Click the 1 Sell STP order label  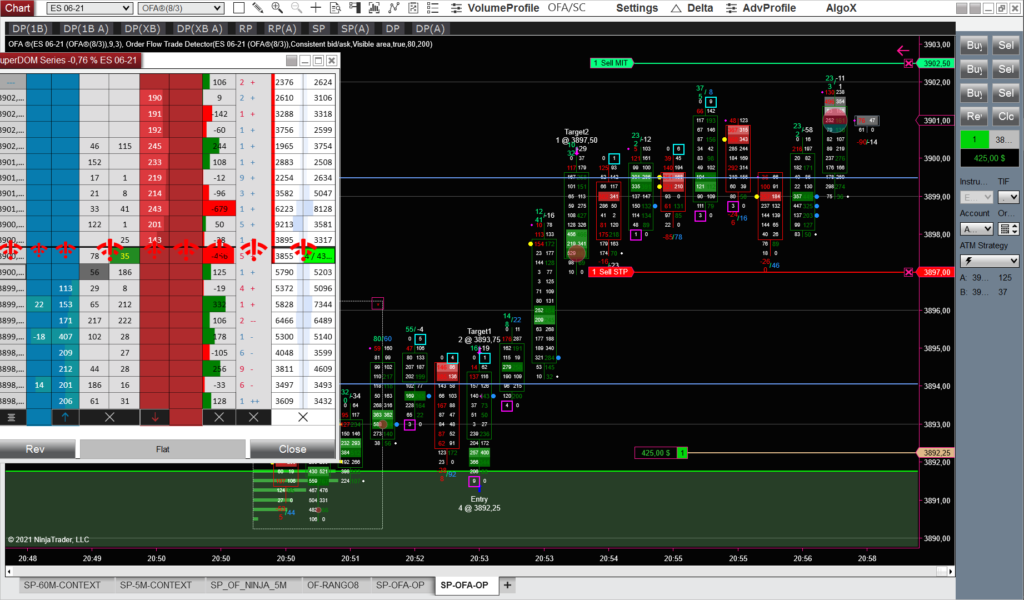point(611,272)
